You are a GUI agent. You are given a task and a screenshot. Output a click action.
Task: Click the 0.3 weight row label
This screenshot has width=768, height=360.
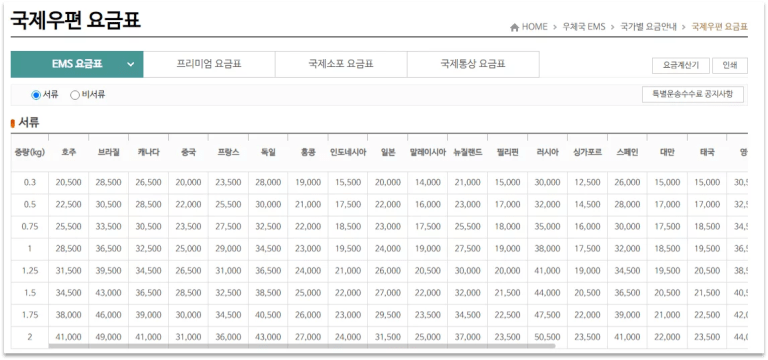click(29, 182)
